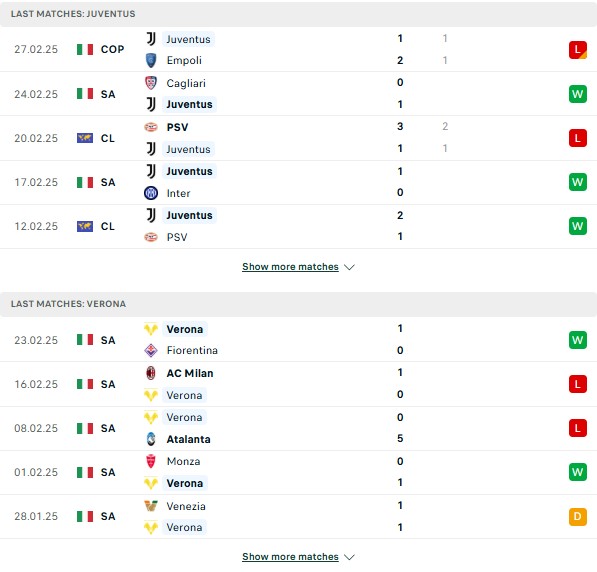The height and width of the screenshot is (572, 597).
Task: Click the orange D badge for Venezia-Verona
Action: [578, 516]
